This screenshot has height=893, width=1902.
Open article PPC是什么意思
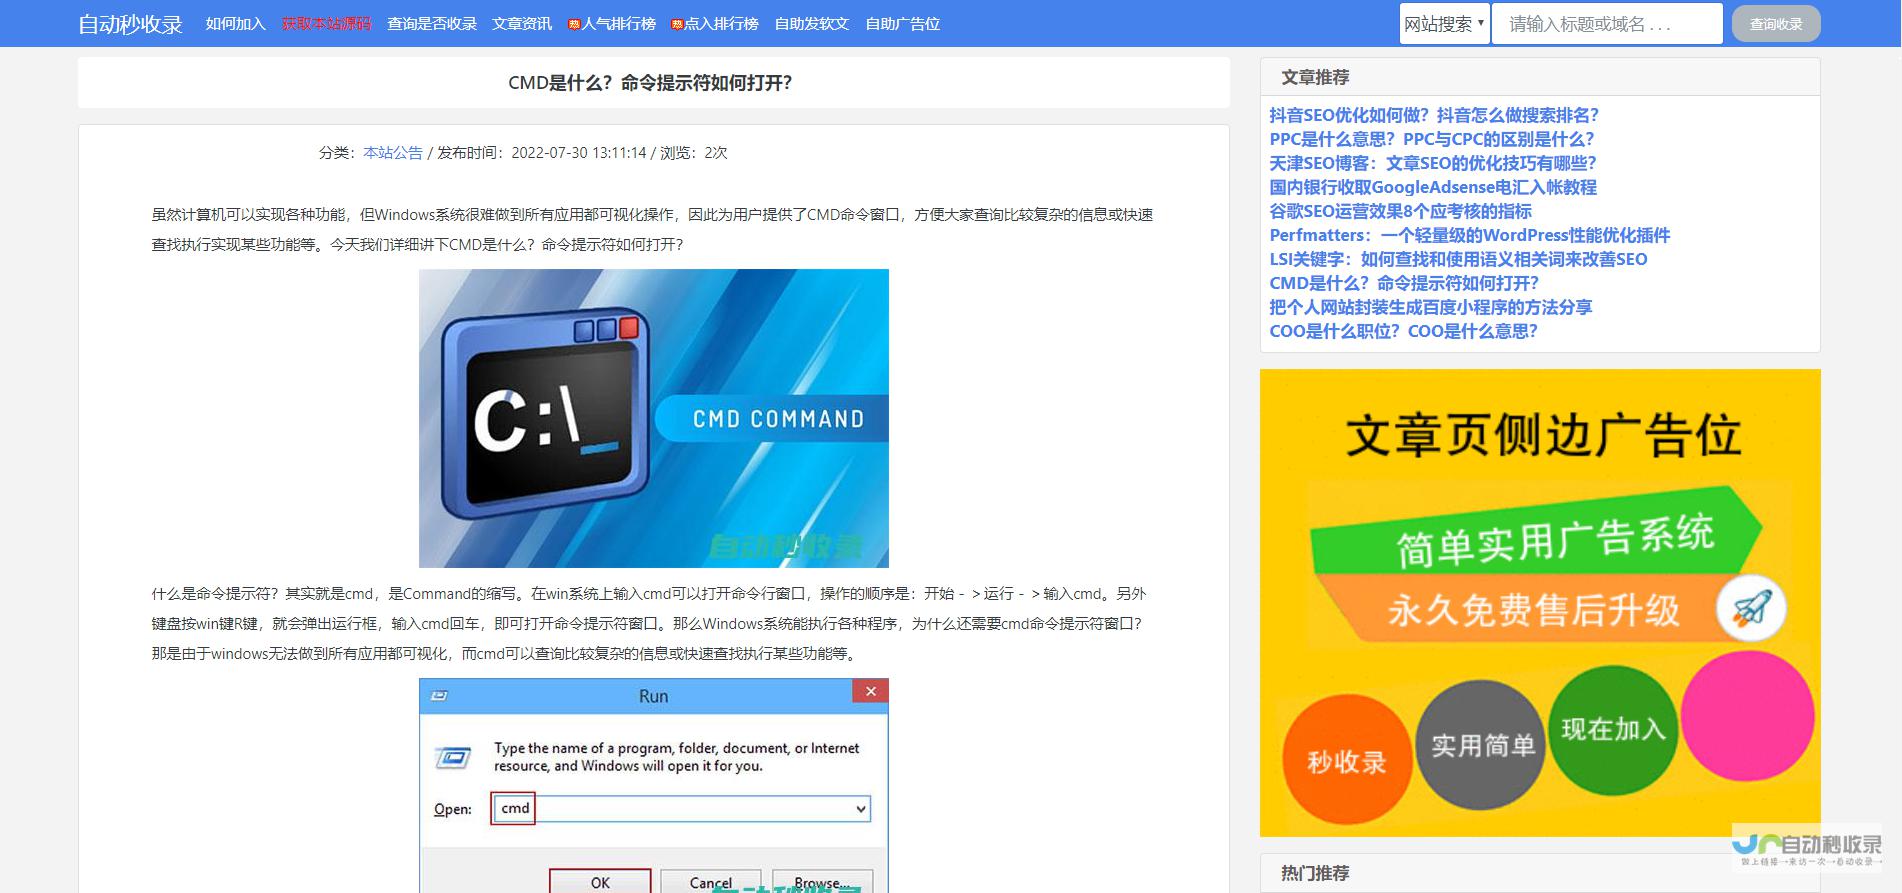(x=1432, y=139)
